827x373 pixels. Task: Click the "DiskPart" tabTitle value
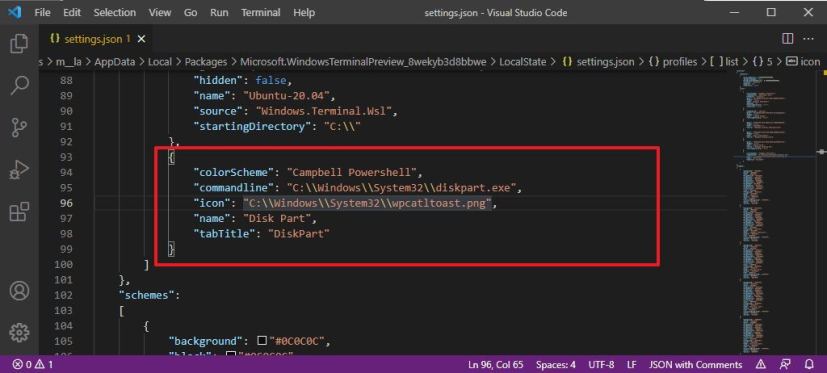299,234
